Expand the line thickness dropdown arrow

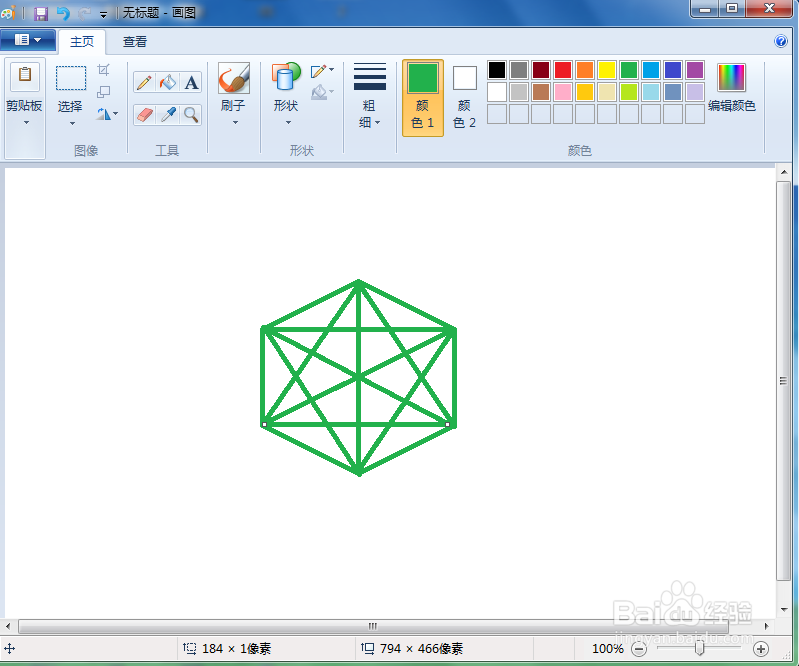377,122
